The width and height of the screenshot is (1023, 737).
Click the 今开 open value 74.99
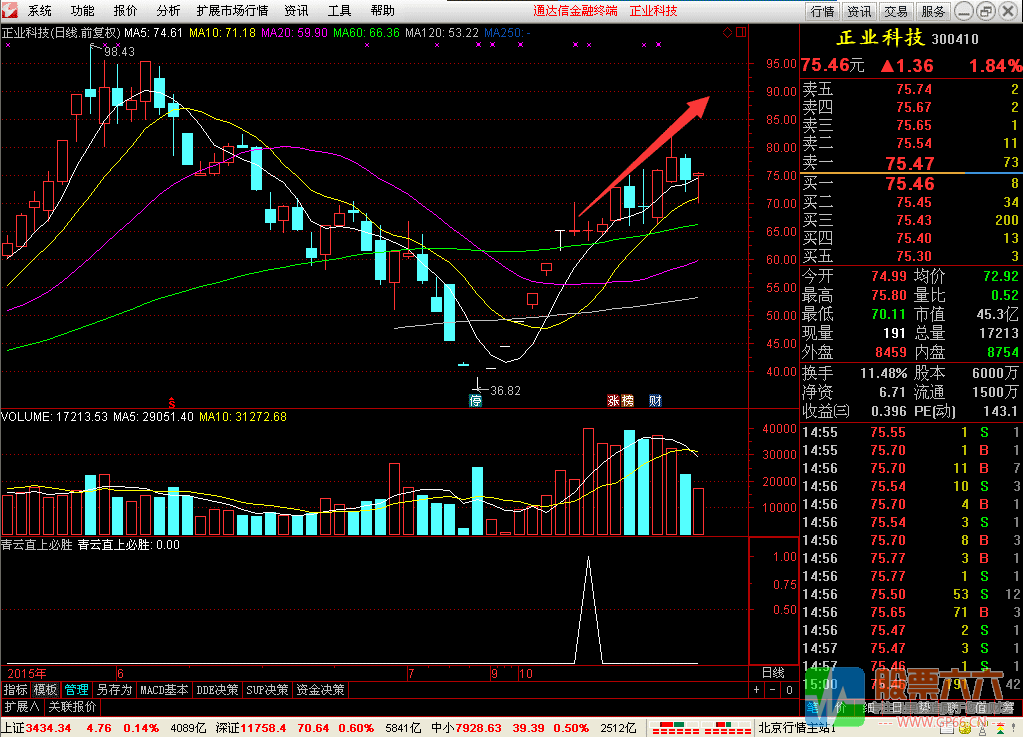click(x=889, y=277)
